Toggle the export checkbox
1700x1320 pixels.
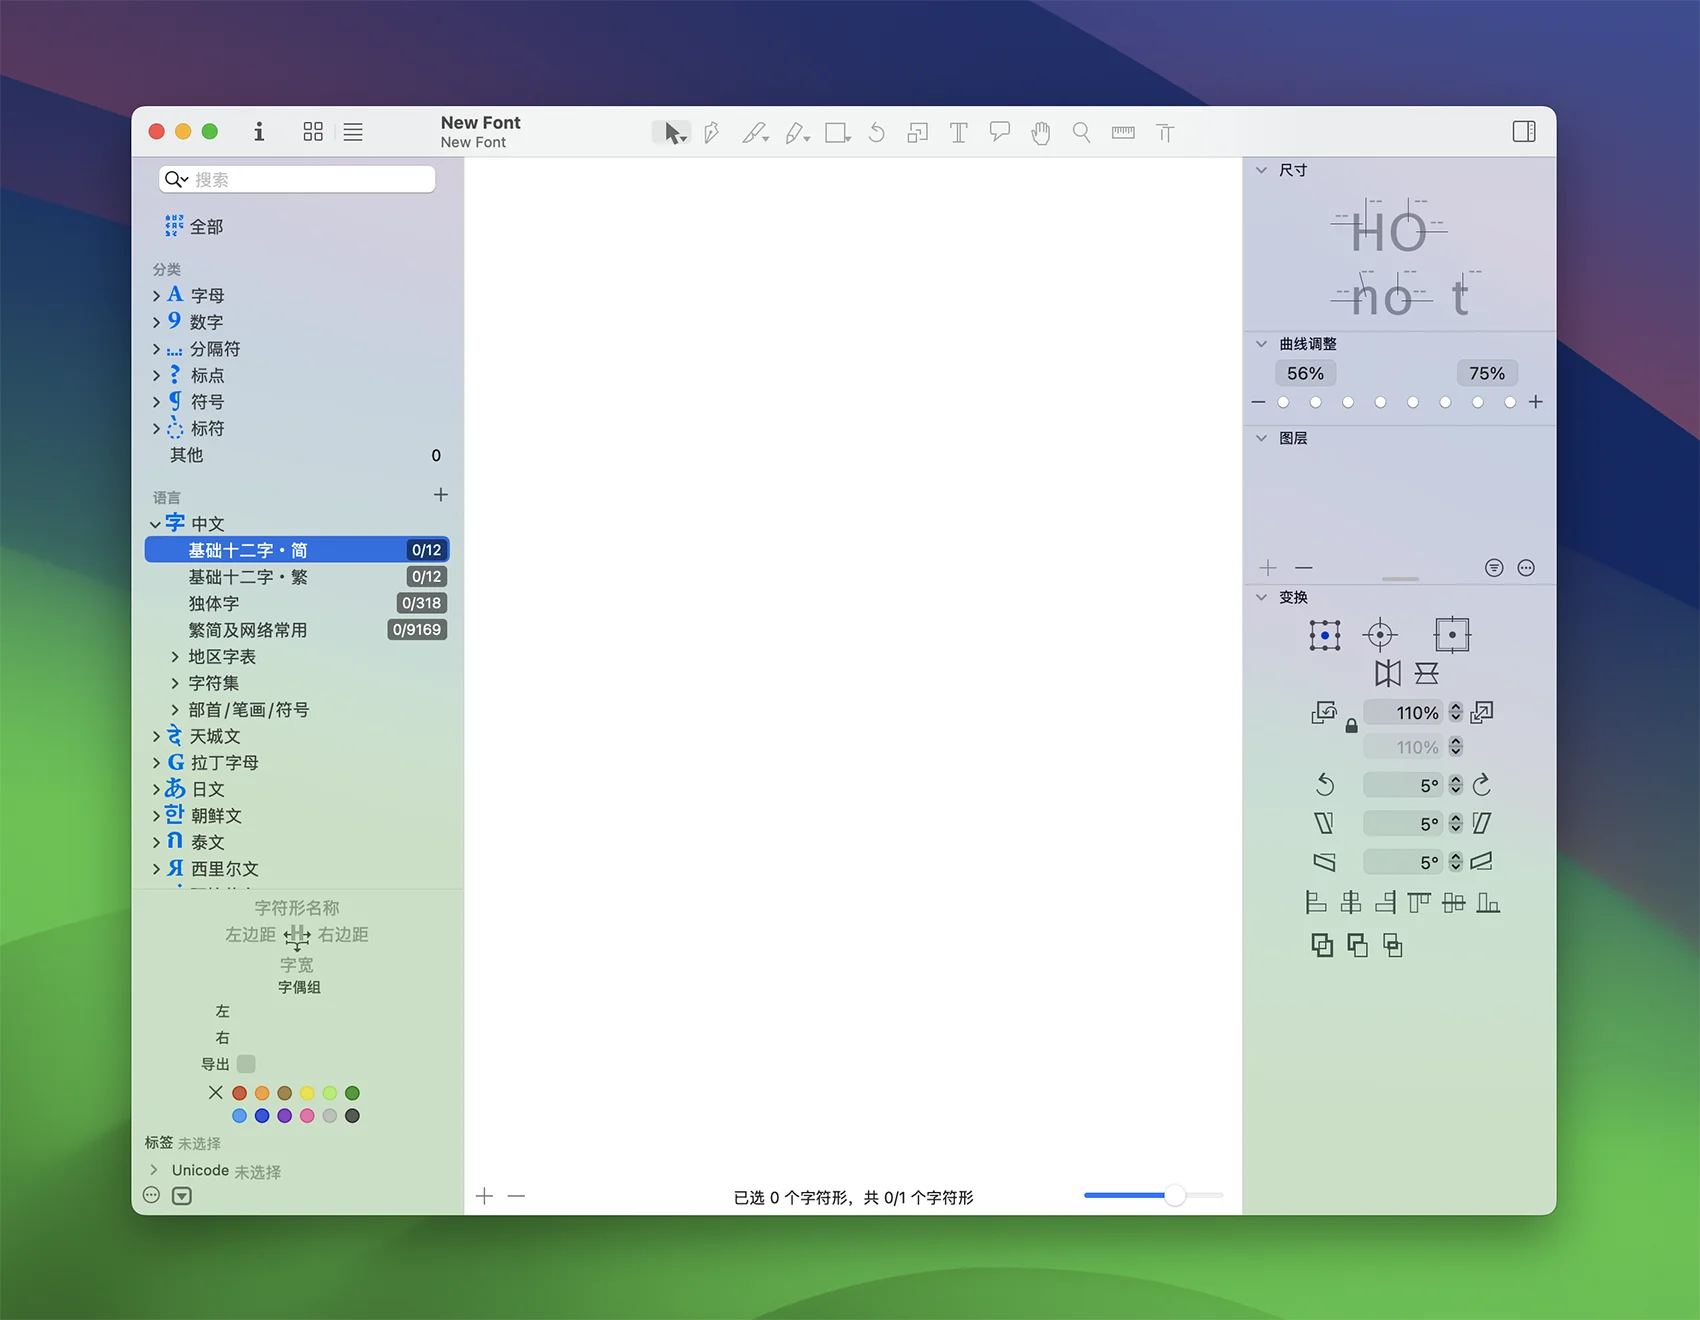[246, 1064]
